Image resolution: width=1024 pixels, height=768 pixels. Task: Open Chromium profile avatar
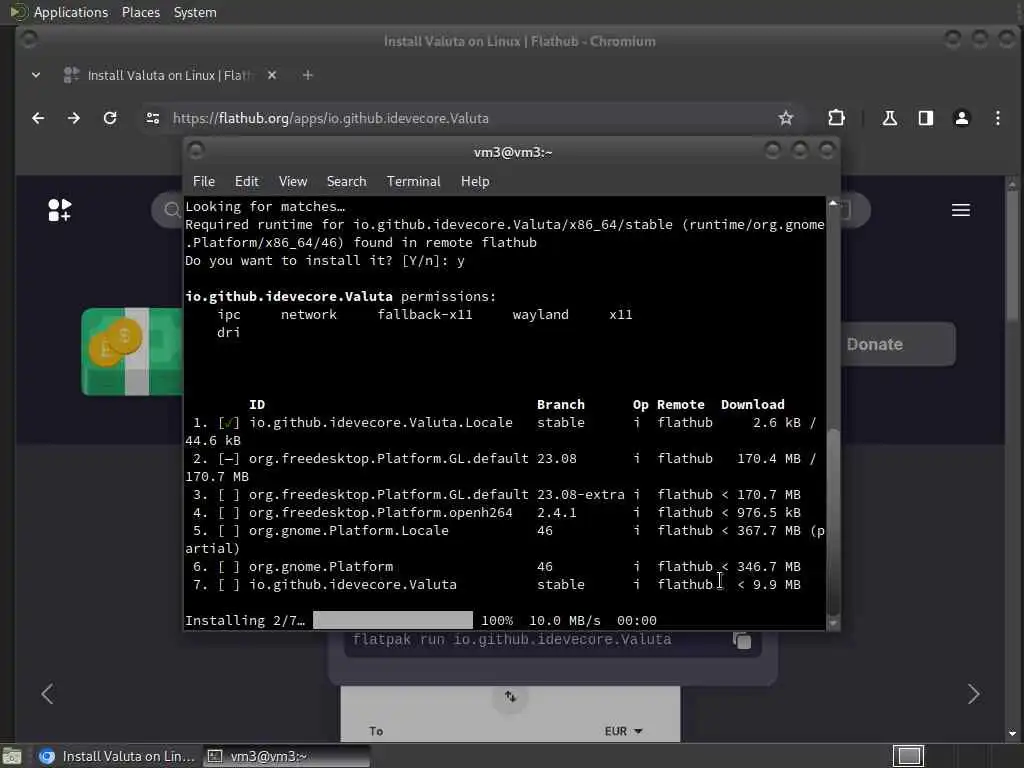[x=961, y=118]
